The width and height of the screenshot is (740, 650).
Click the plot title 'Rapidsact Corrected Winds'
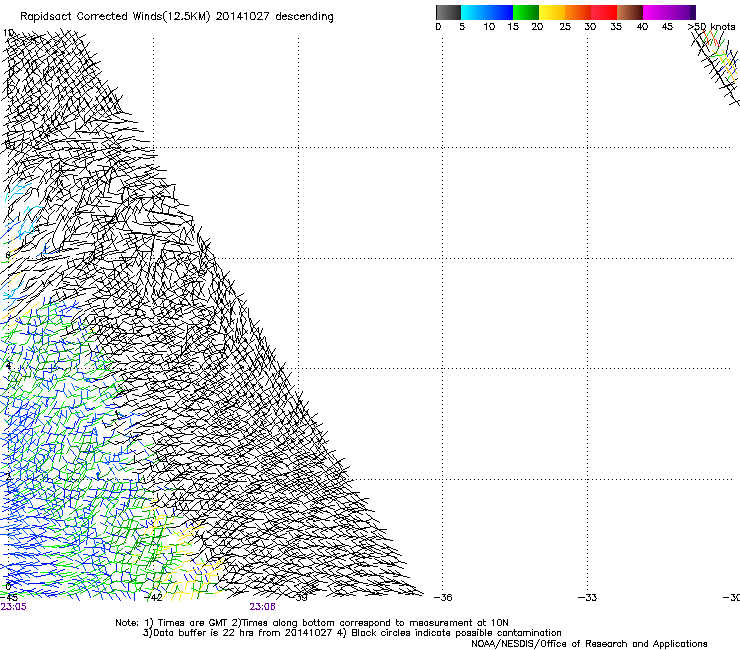pos(91,16)
